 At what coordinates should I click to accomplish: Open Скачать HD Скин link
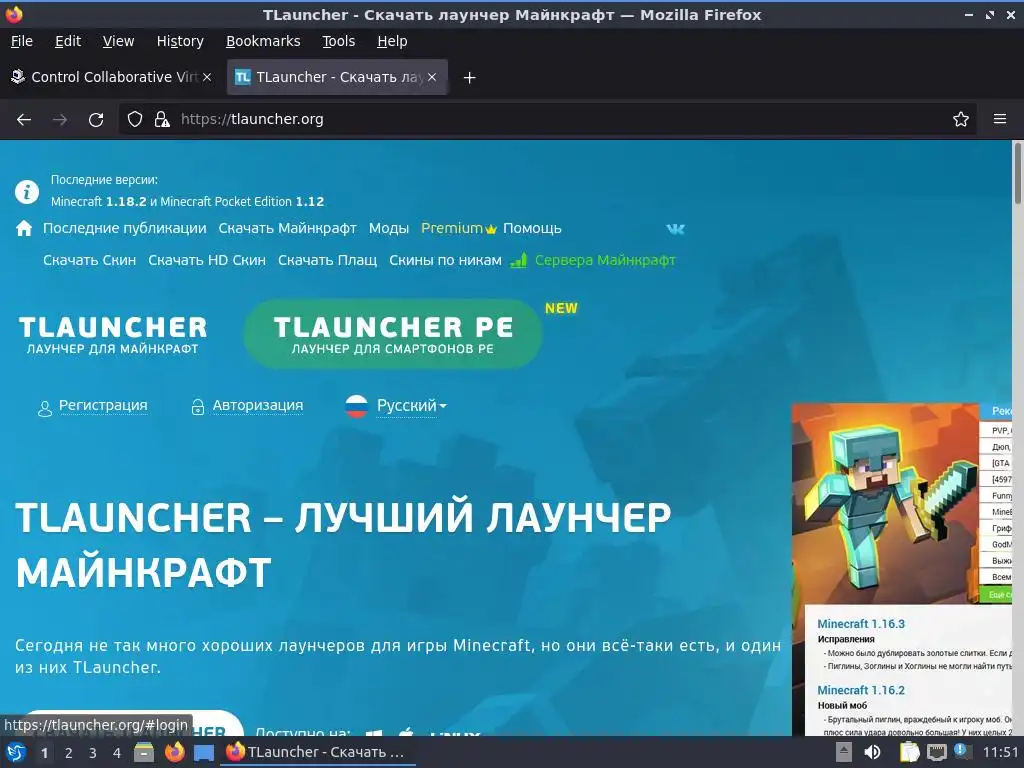207,260
